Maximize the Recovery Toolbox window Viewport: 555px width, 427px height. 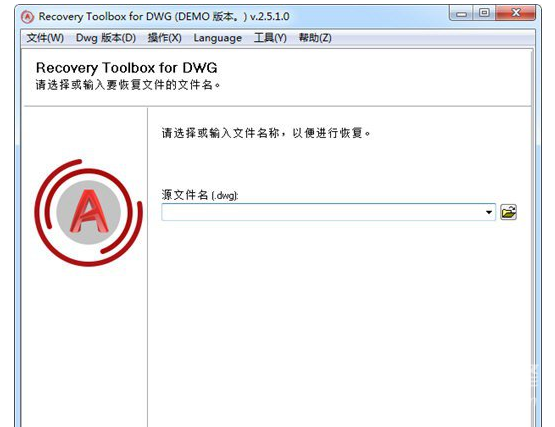point(484,13)
